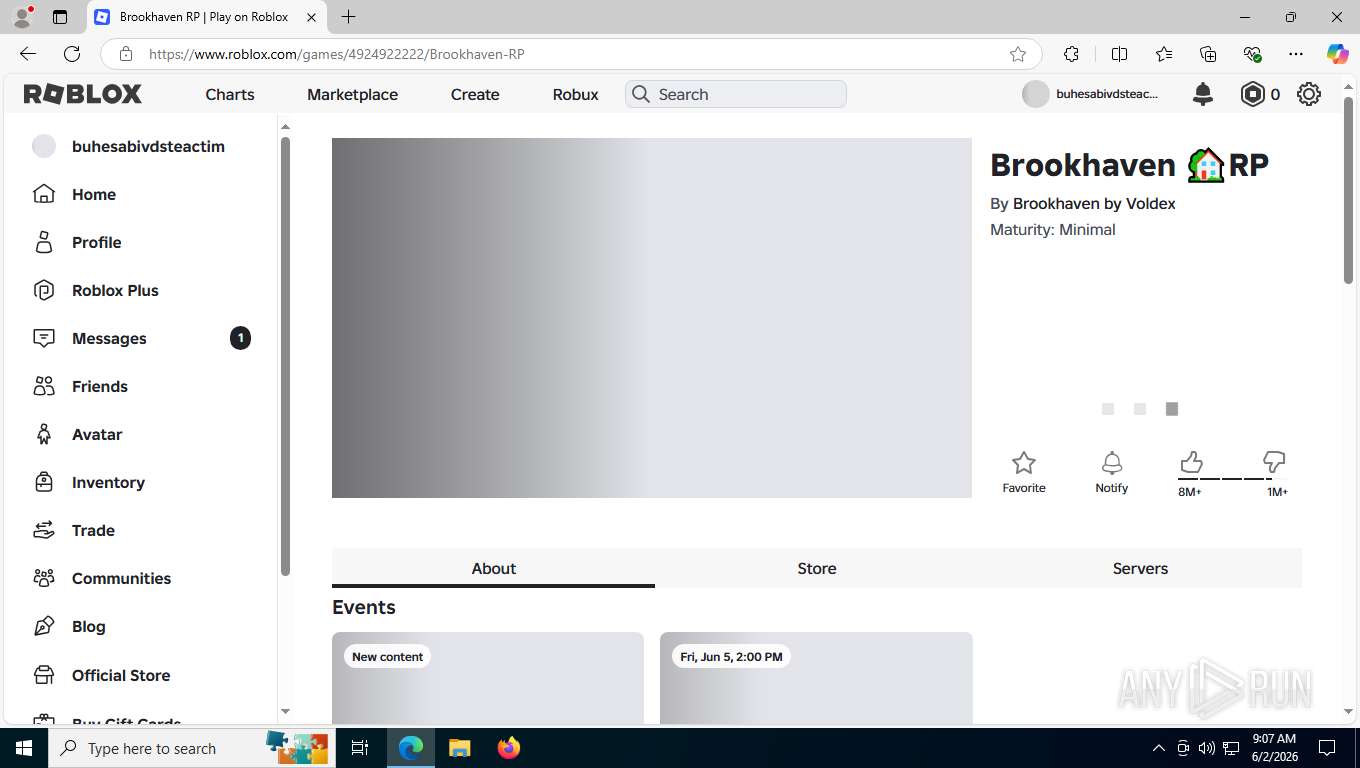Click the sidebar scroll down arrow
The width and height of the screenshot is (1360, 768).
[x=285, y=711]
